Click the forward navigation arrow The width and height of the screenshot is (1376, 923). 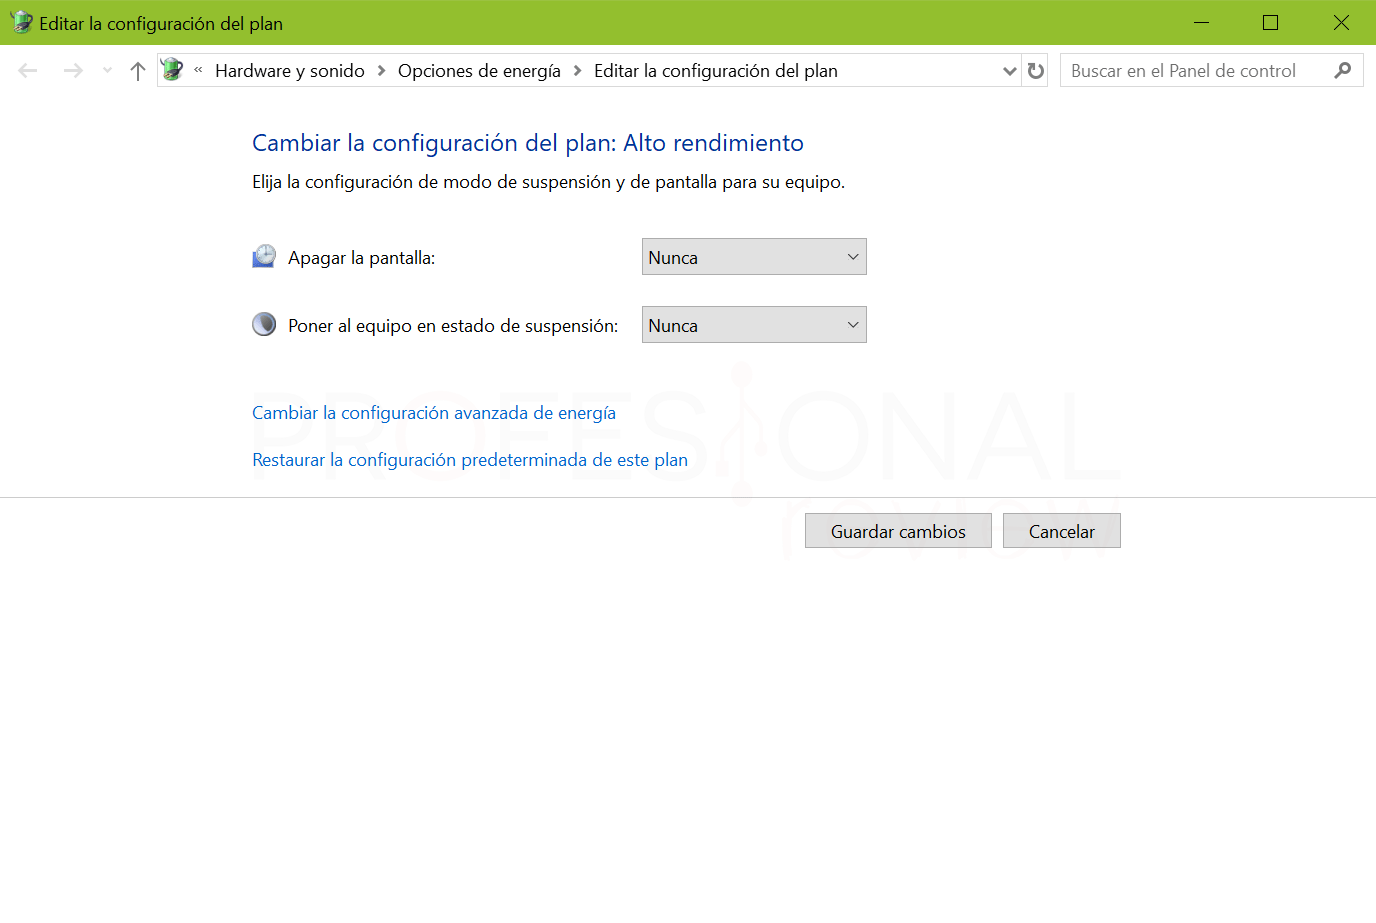pos(73,70)
